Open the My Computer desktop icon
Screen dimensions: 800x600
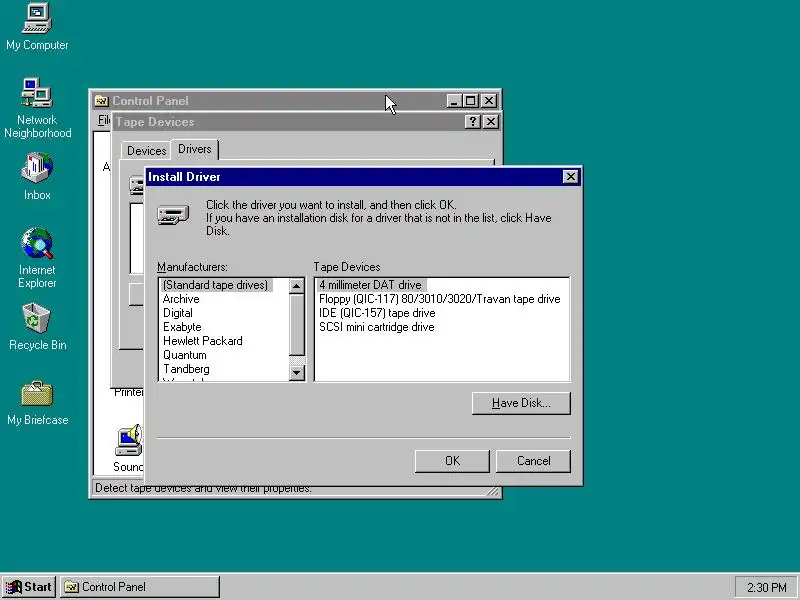(x=37, y=27)
